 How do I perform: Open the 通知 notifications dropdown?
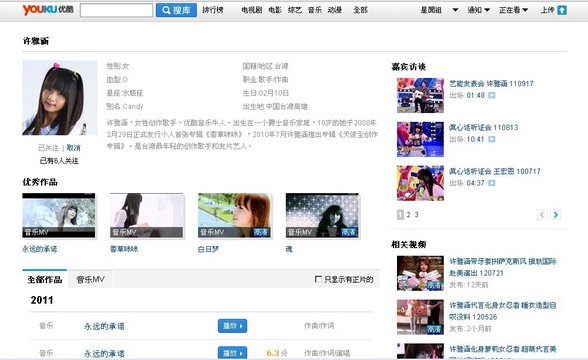(478, 10)
